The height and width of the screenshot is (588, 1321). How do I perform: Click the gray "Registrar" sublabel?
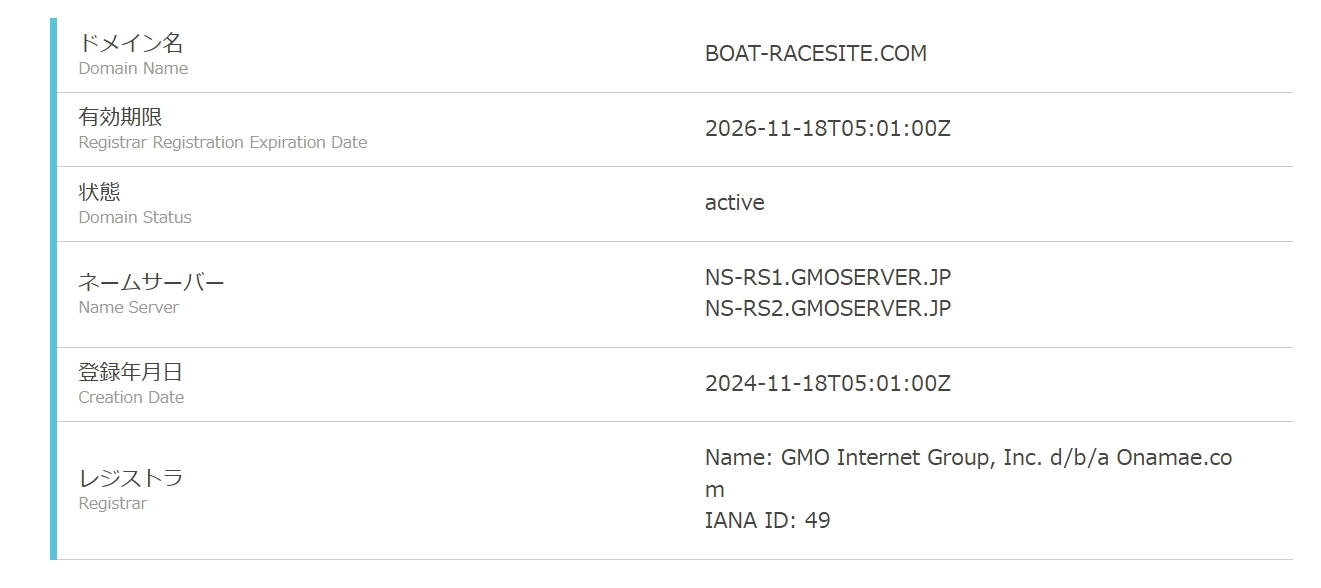click(x=112, y=504)
